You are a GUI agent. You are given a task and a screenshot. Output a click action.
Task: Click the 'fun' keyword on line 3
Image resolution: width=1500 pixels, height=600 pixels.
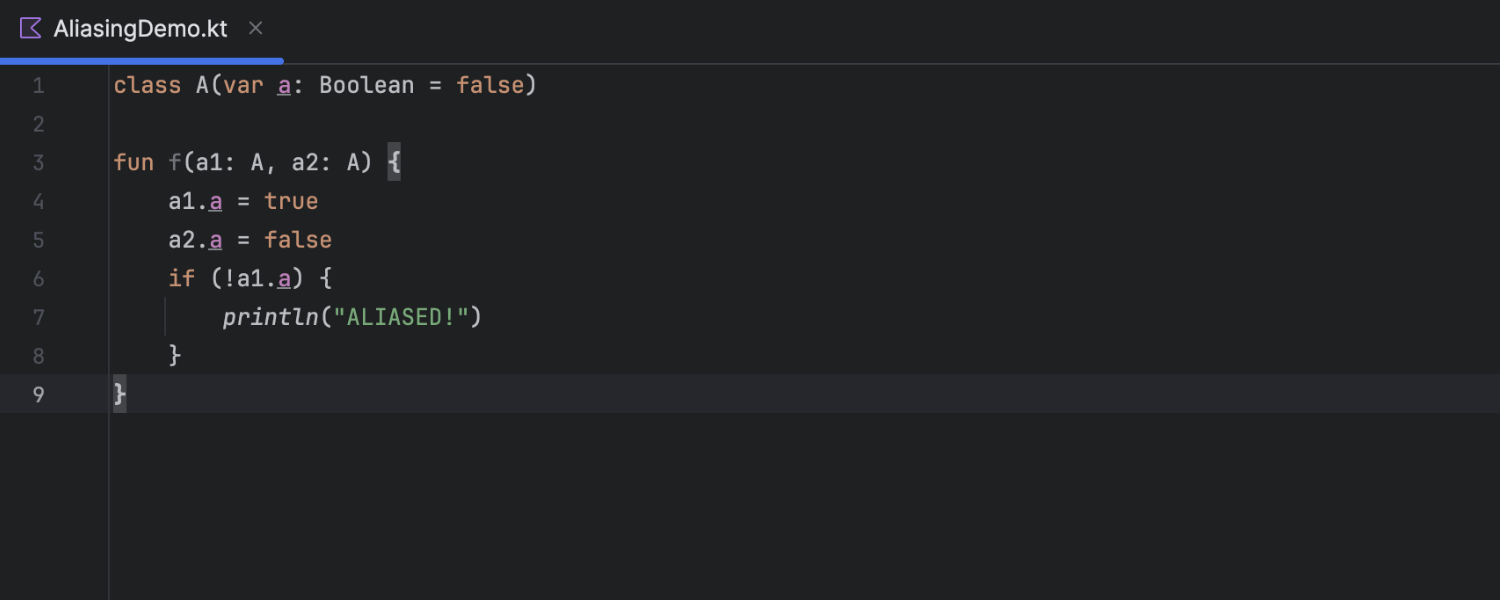[133, 163]
